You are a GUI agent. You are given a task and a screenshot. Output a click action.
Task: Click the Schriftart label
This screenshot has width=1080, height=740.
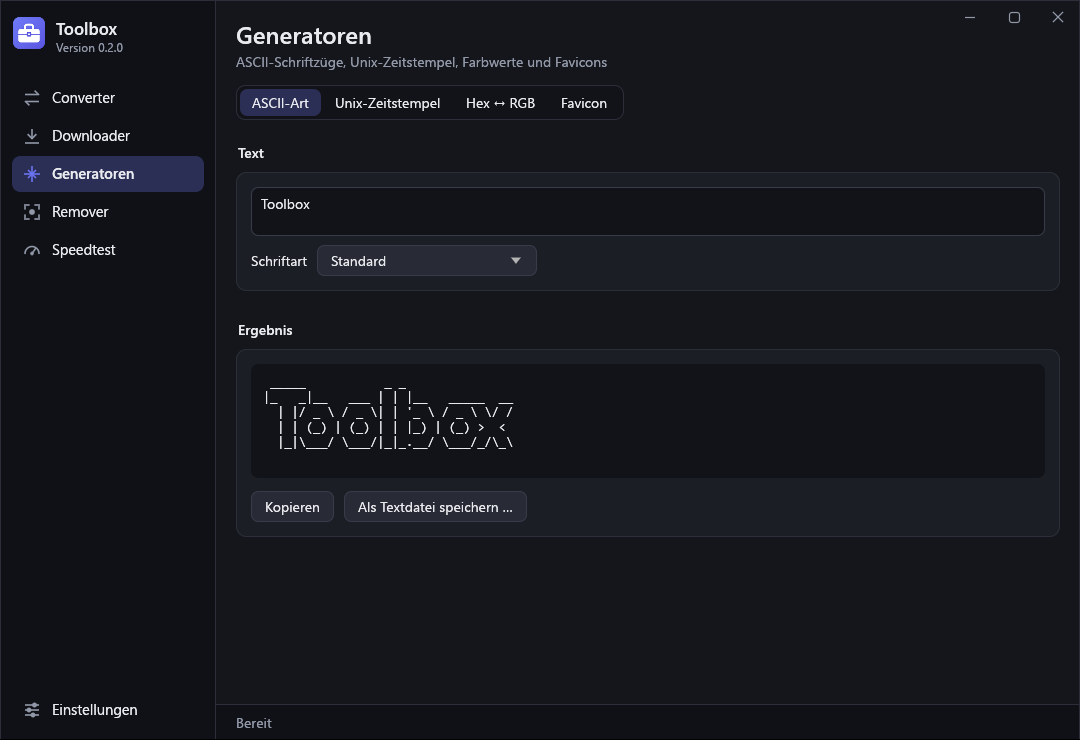279,261
